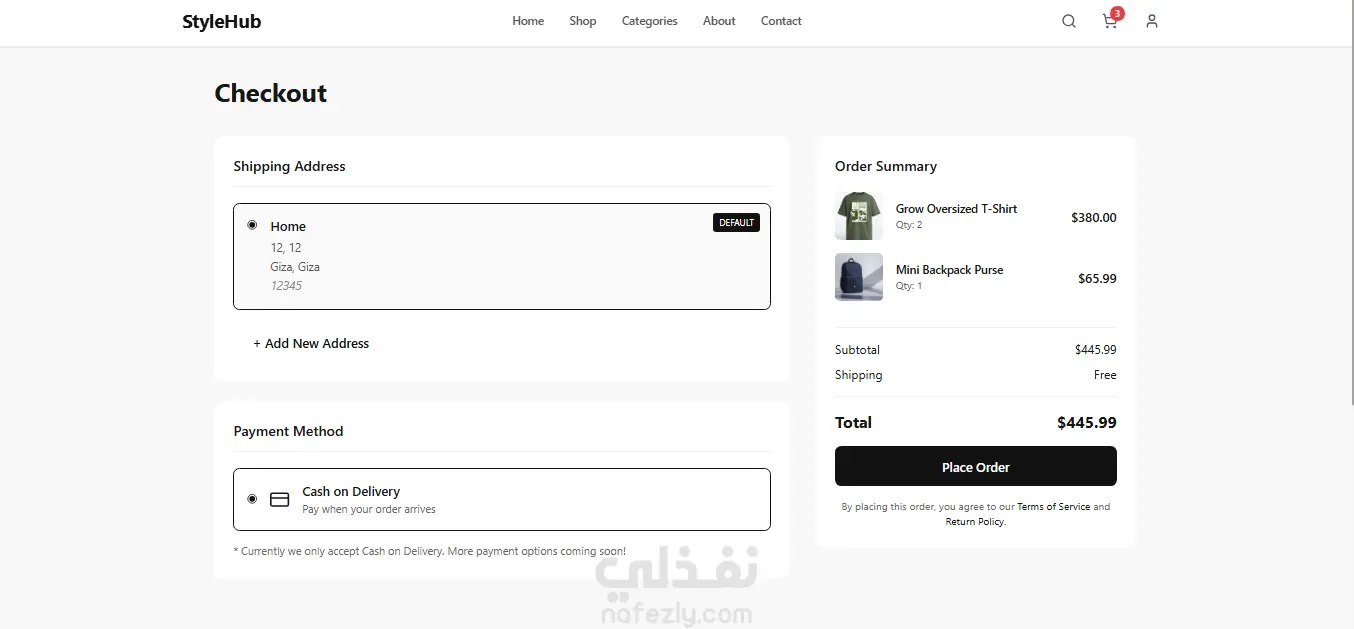Click the Place Order button
Image resolution: width=1354 pixels, height=629 pixels.
click(x=976, y=467)
